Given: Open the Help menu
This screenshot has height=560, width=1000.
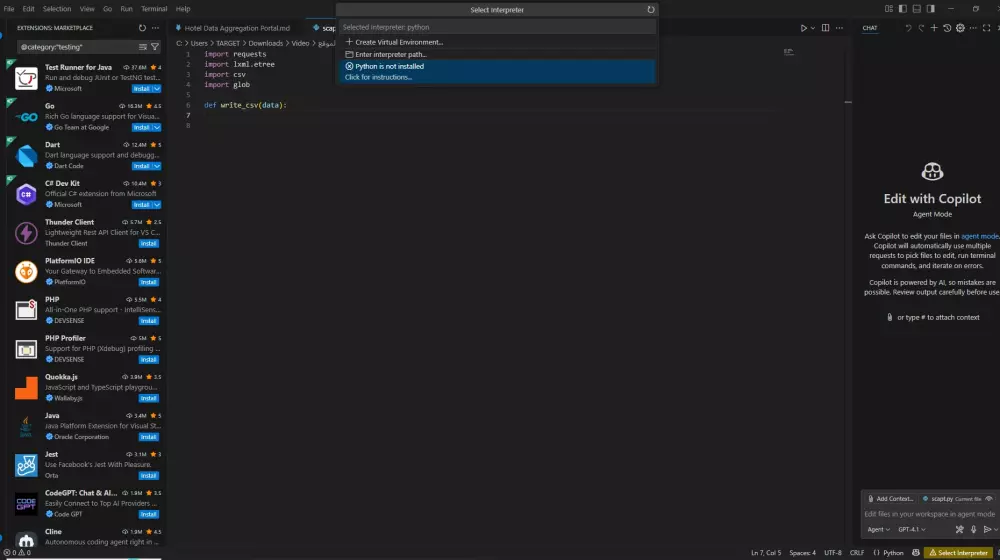Looking at the screenshot, I should [x=183, y=9].
